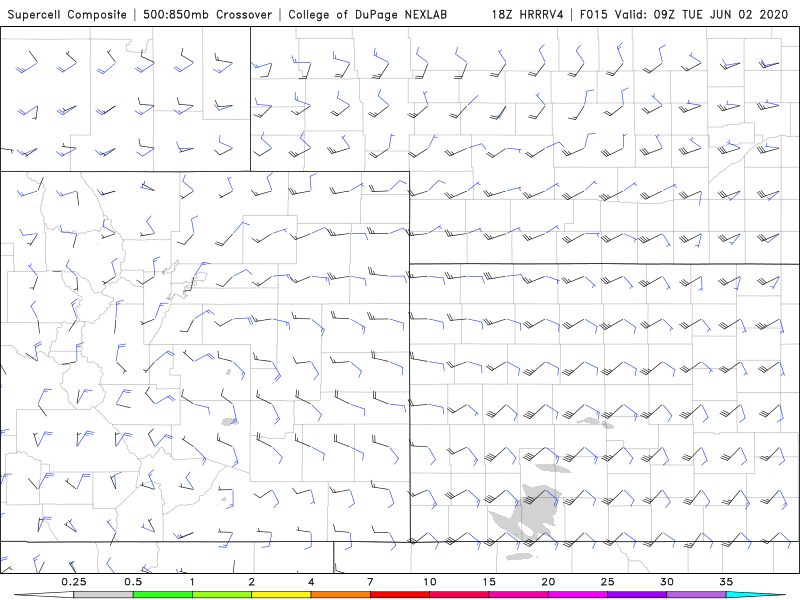This screenshot has width=800, height=600.
Task: Click the "10" scale label
Action: 430,582
